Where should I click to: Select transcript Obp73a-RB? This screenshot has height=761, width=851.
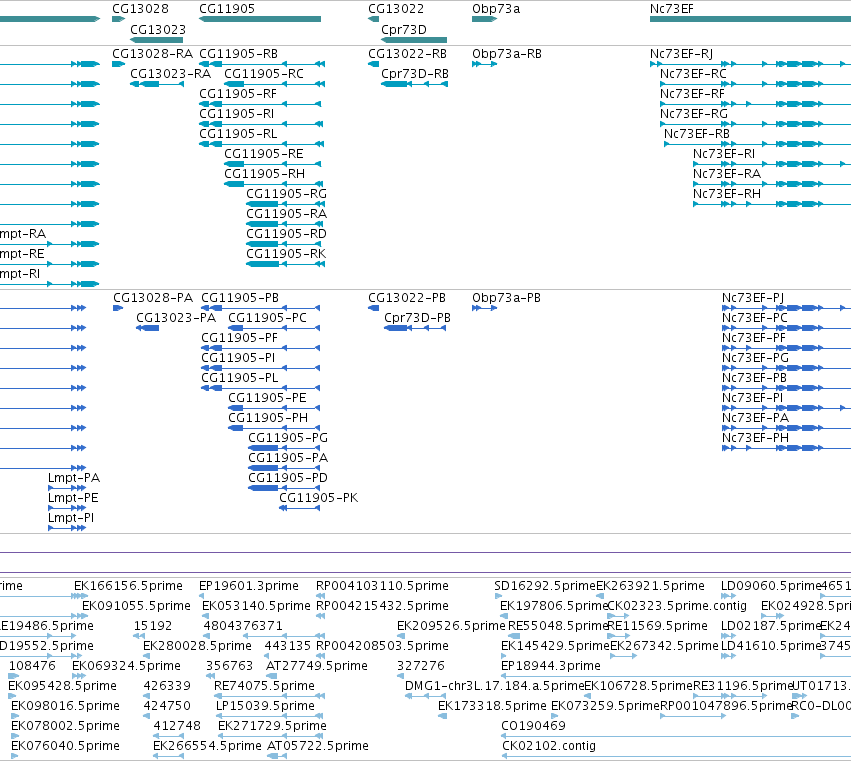pos(507,54)
